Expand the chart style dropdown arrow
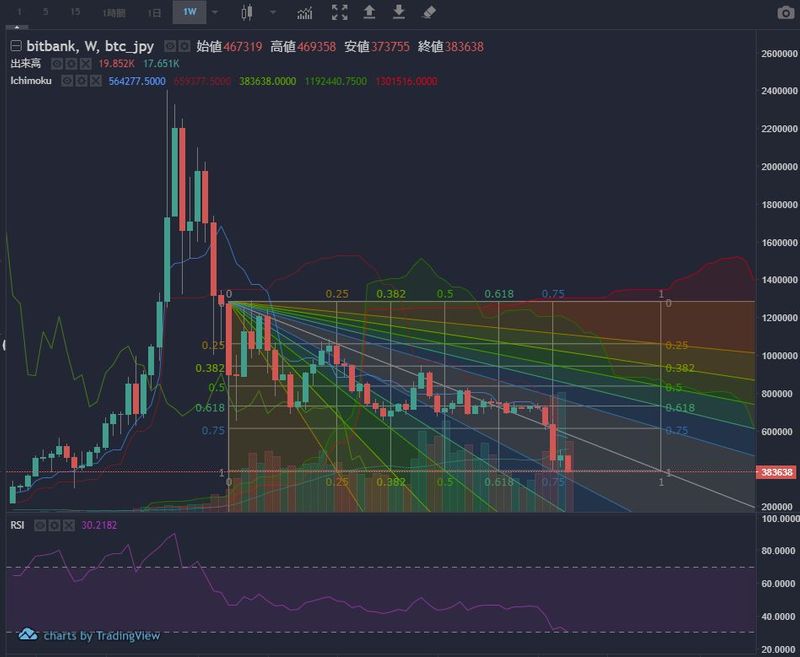Viewport: 800px width, 657px height. click(x=272, y=13)
